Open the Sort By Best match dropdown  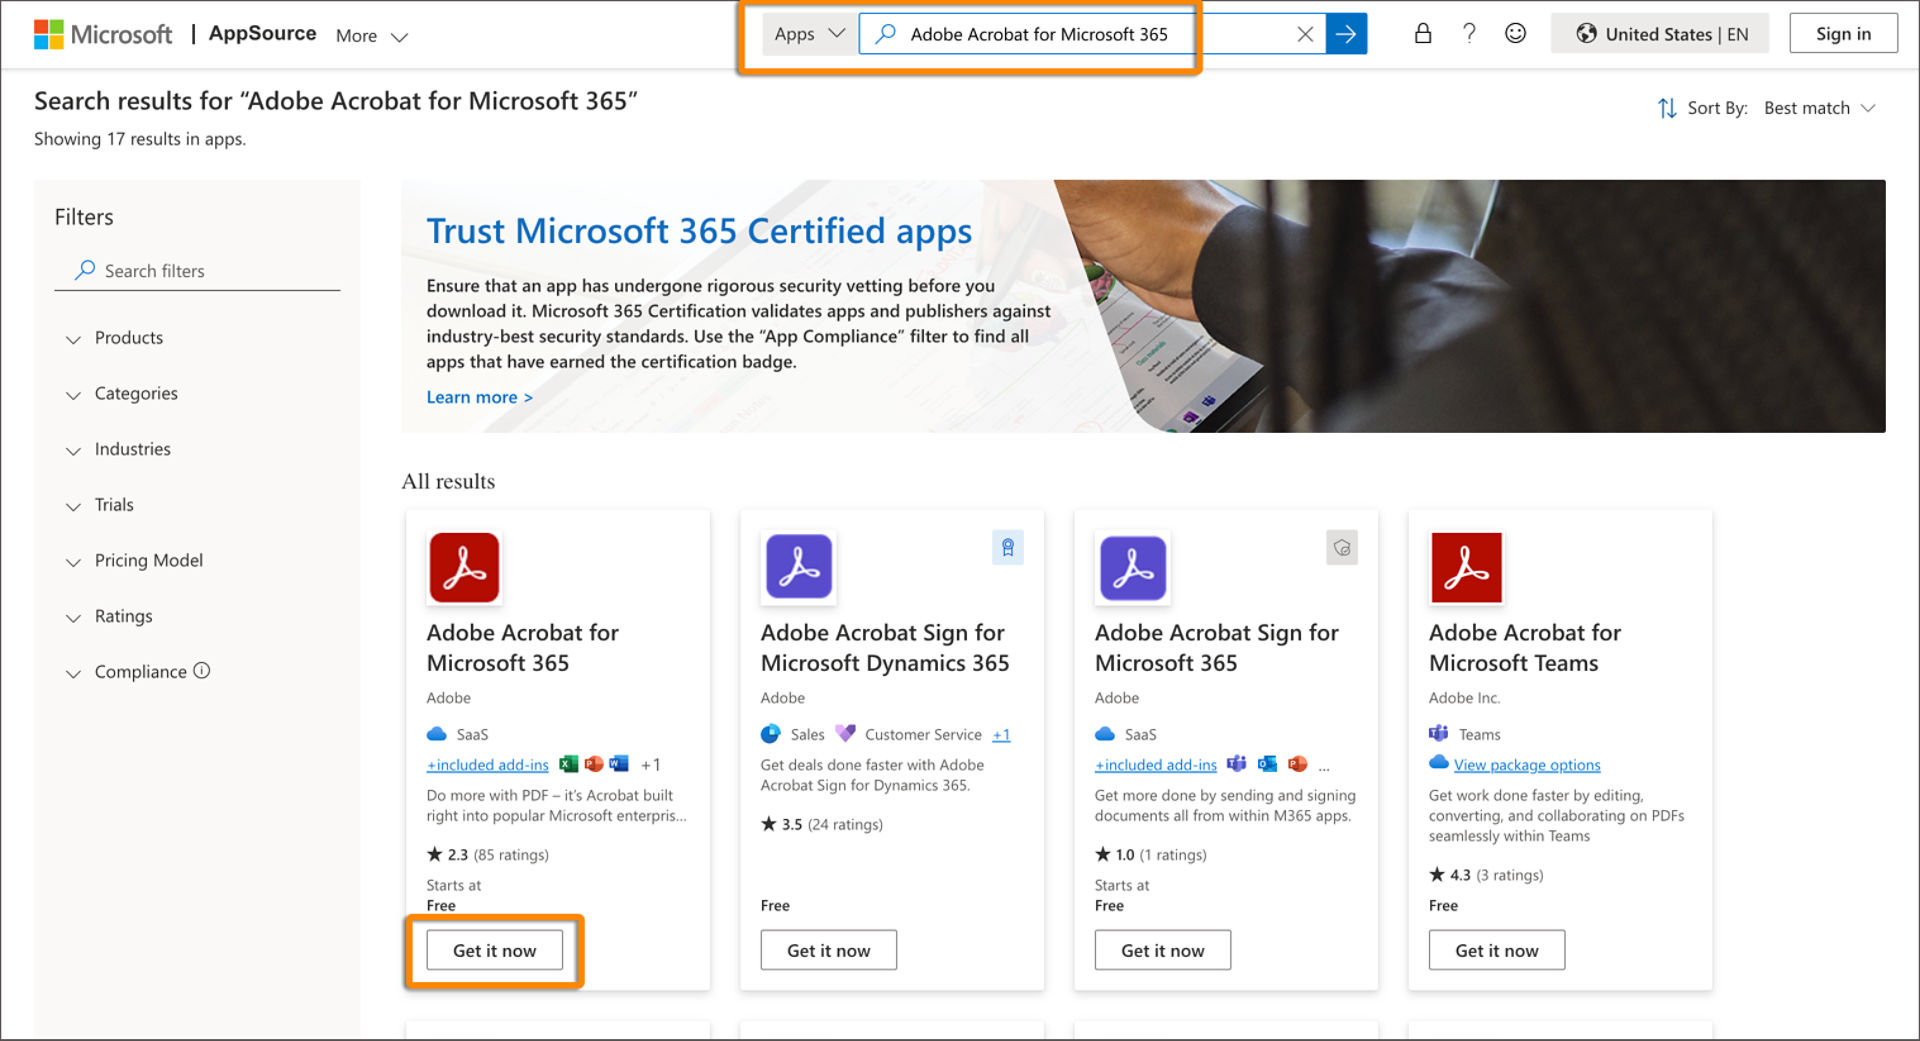click(x=1819, y=108)
